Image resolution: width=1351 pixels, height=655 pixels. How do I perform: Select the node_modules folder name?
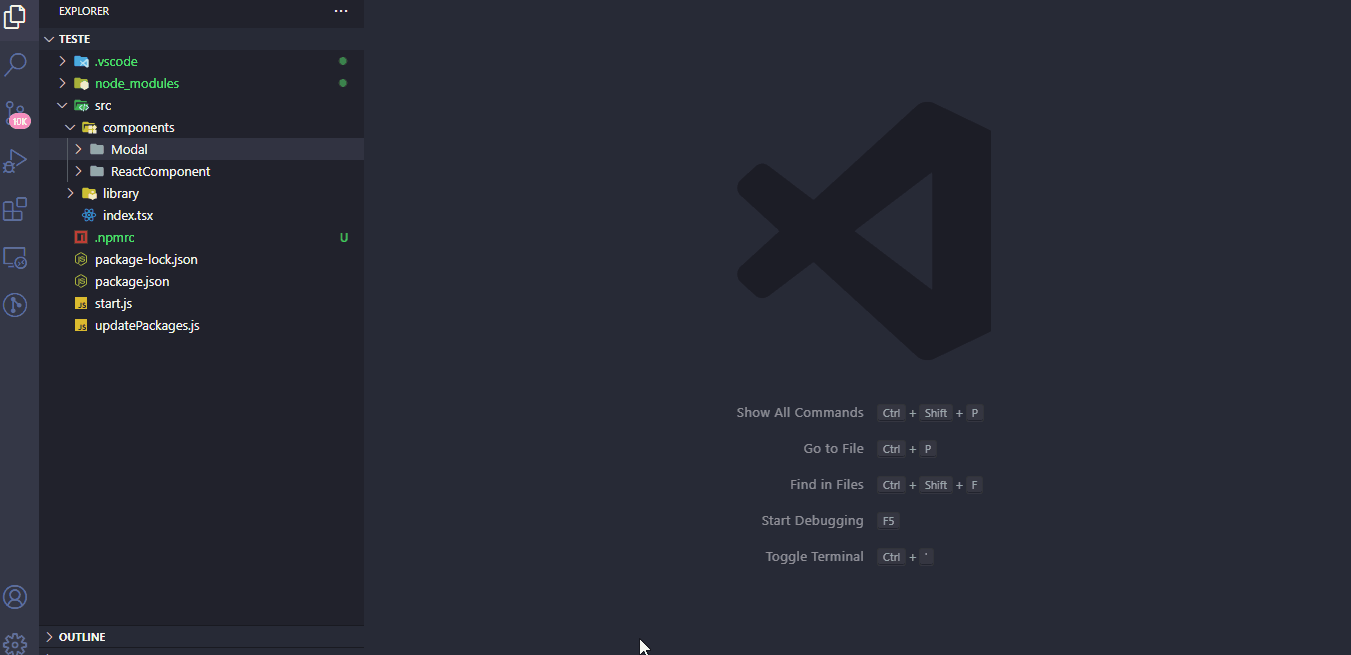tap(137, 83)
